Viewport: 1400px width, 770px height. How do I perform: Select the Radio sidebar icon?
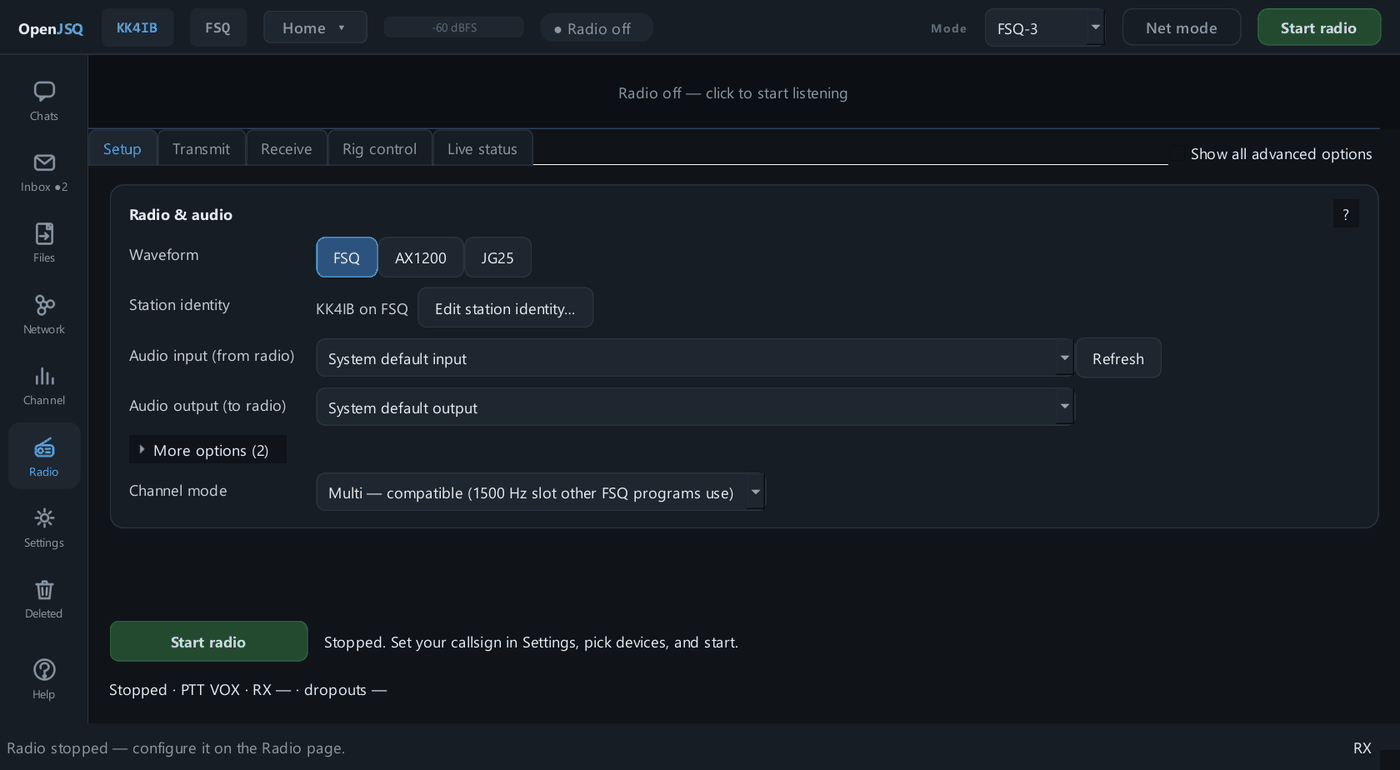tap(44, 457)
